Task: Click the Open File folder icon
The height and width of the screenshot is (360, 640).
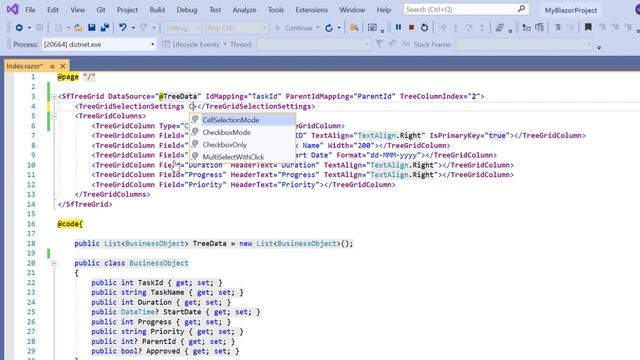Action: (x=78, y=28)
